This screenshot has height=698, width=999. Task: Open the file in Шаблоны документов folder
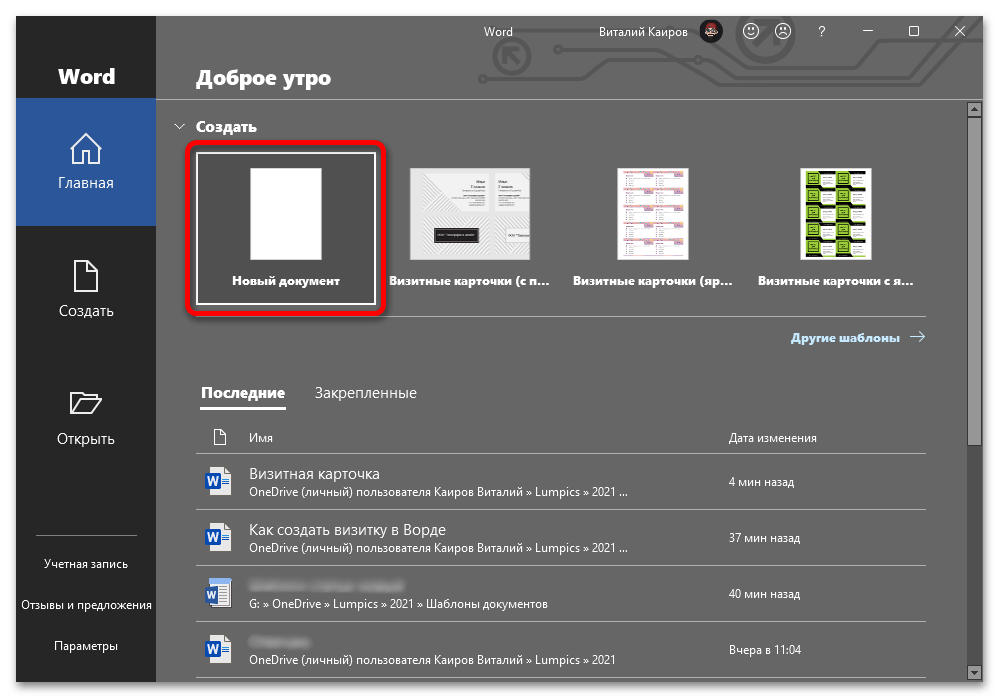(x=561, y=594)
